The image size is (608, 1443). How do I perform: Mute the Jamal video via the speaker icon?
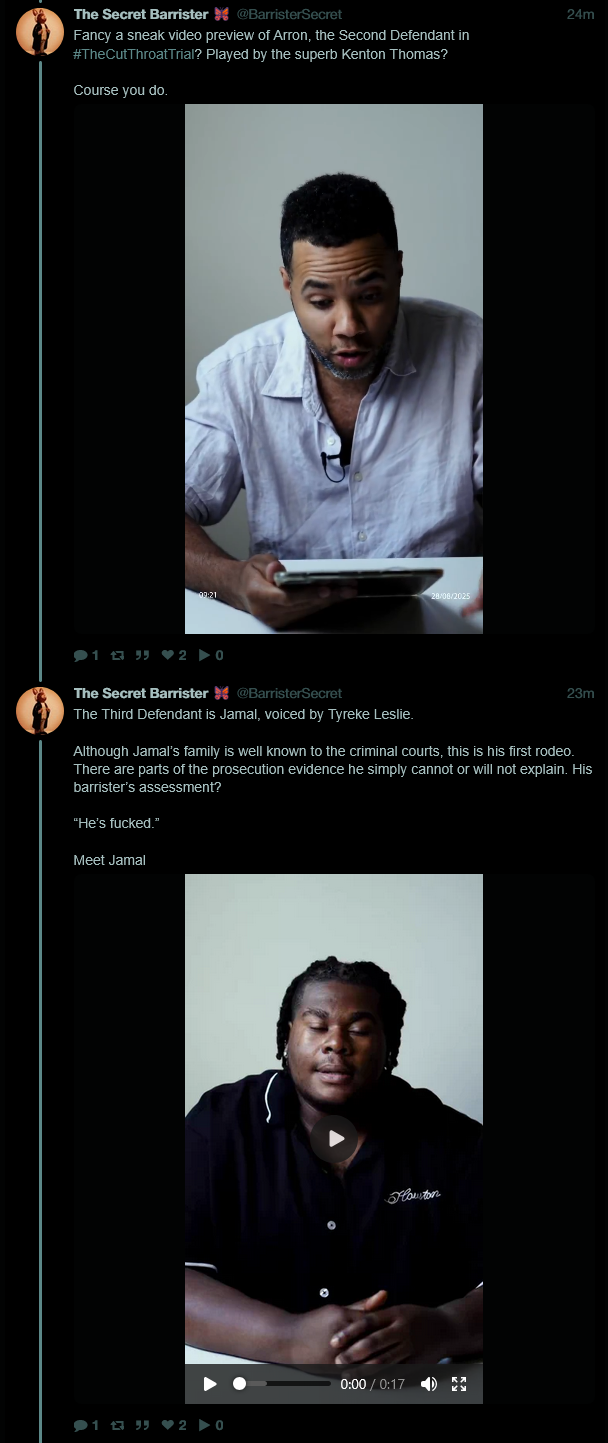tap(429, 1384)
